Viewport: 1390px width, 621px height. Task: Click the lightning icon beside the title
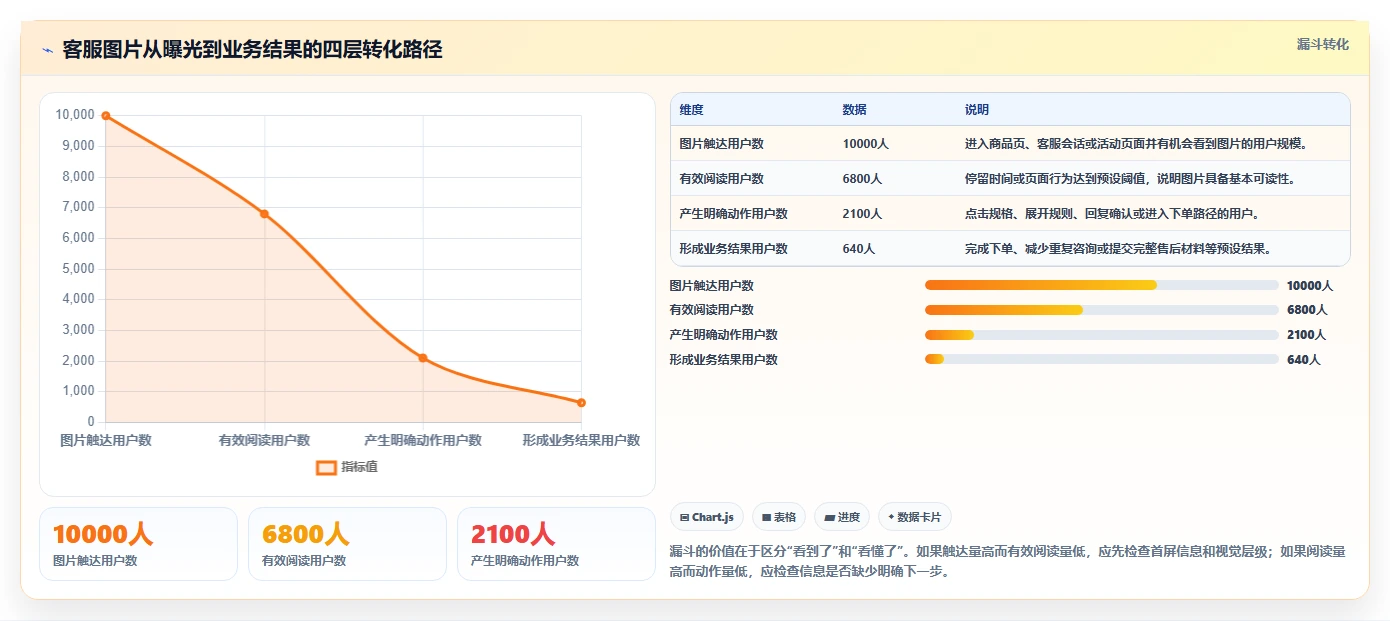(48, 50)
